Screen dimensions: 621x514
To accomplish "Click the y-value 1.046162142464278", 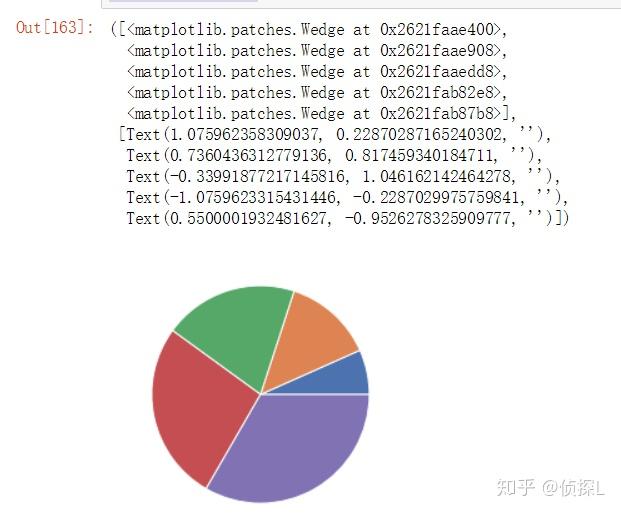I will tap(439, 176).
